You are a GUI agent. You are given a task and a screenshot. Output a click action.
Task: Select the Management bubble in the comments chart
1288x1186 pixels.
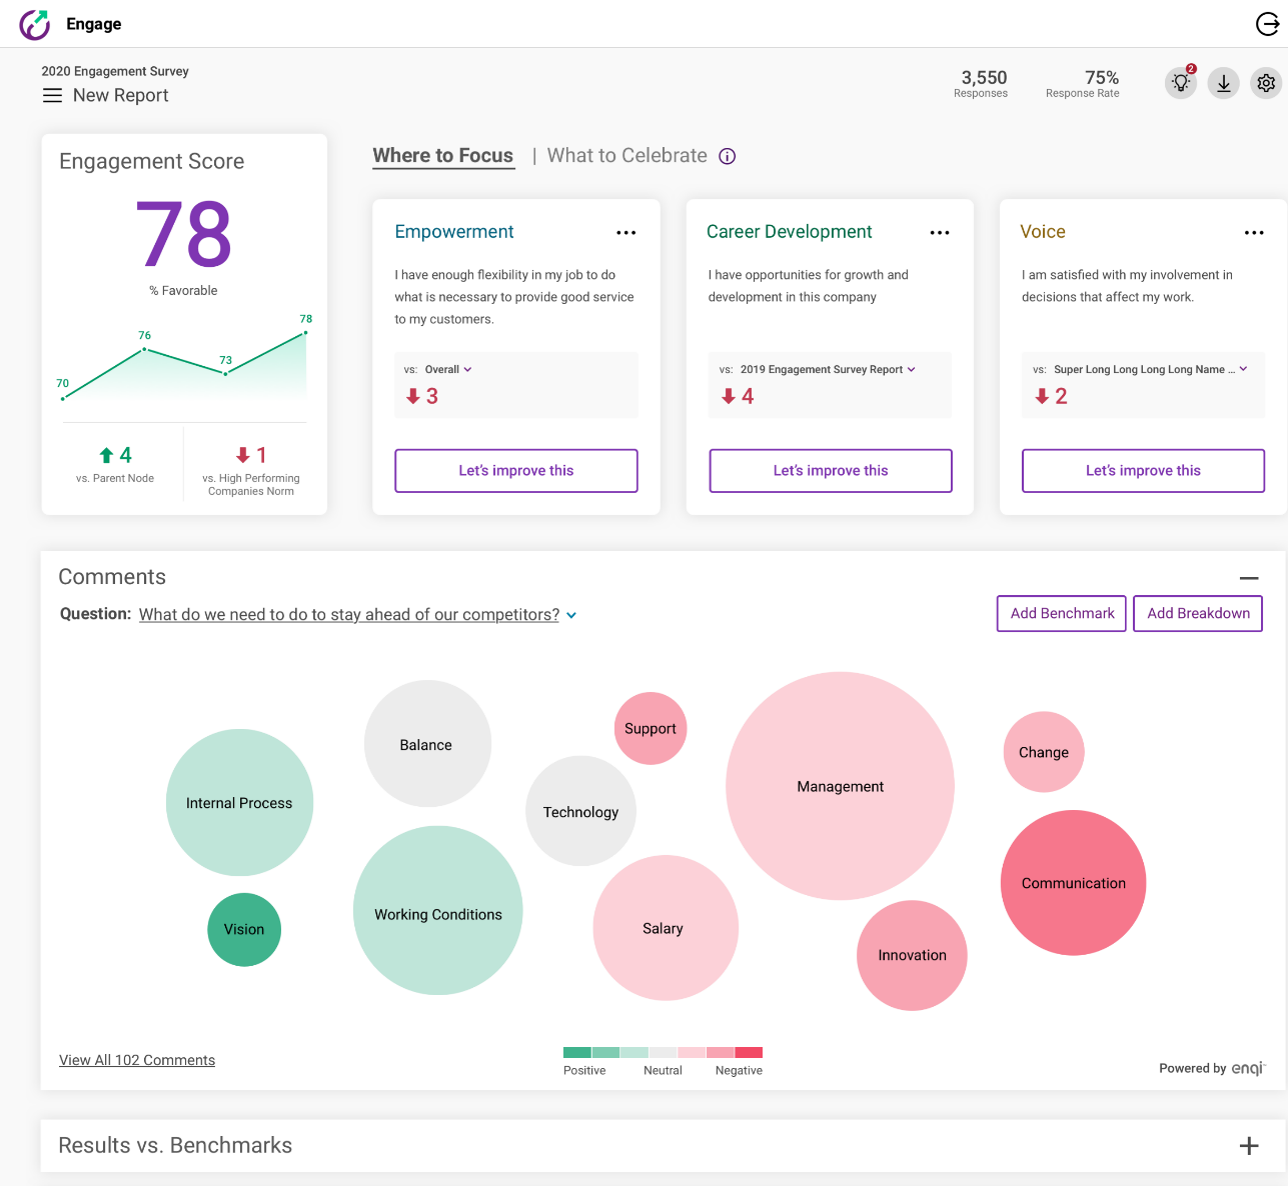click(840, 786)
